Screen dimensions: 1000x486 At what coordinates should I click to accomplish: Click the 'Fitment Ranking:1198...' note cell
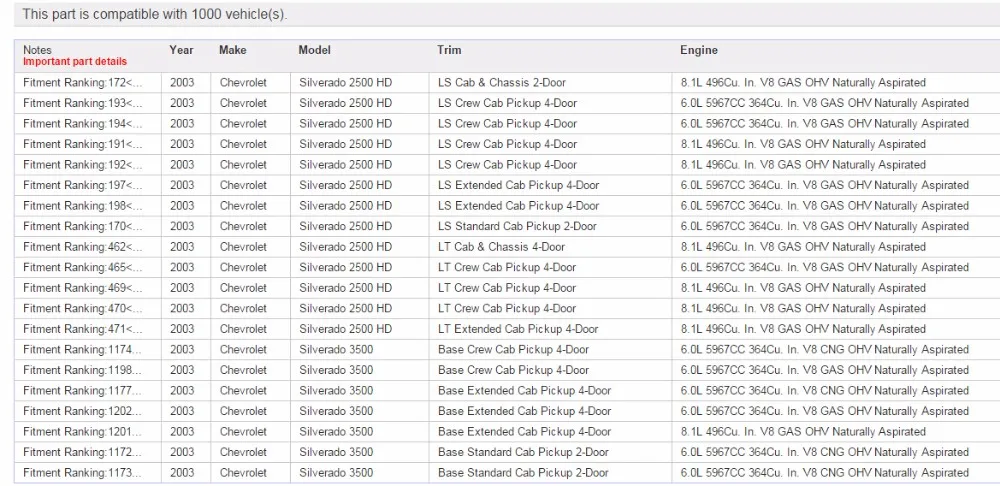click(x=88, y=370)
